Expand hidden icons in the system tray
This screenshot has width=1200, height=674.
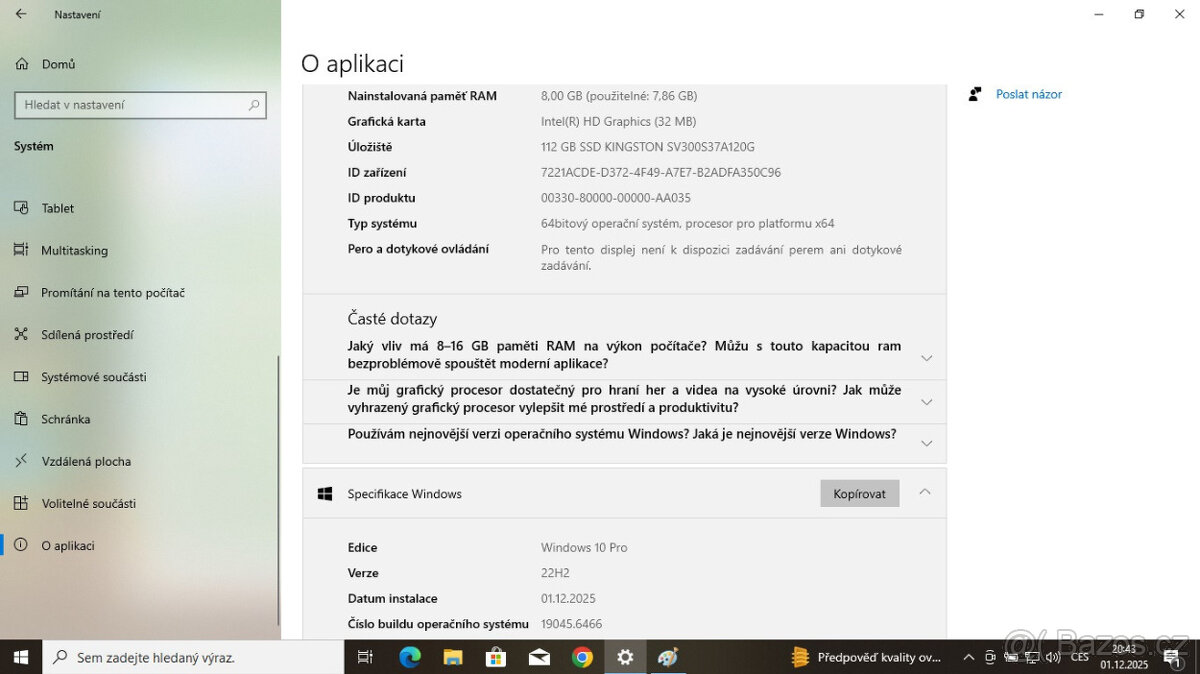pyautogui.click(x=968, y=657)
